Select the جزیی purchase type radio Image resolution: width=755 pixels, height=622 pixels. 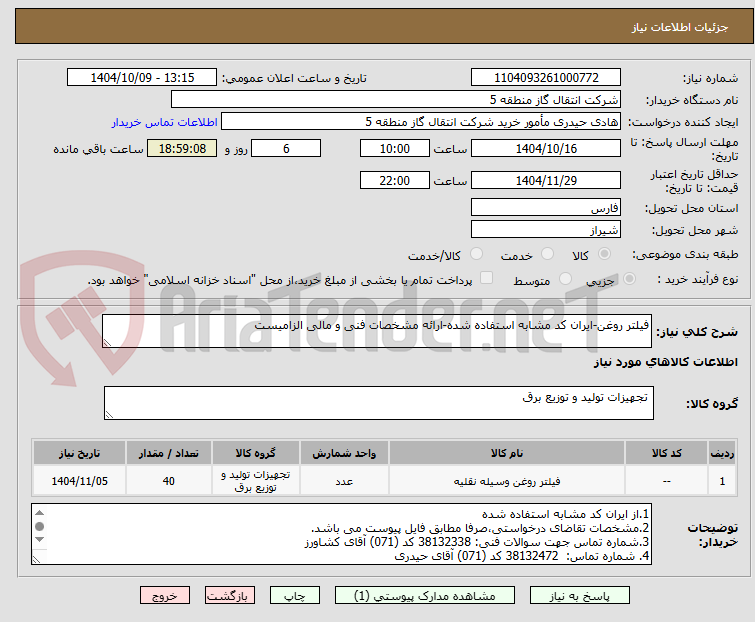click(x=629, y=279)
